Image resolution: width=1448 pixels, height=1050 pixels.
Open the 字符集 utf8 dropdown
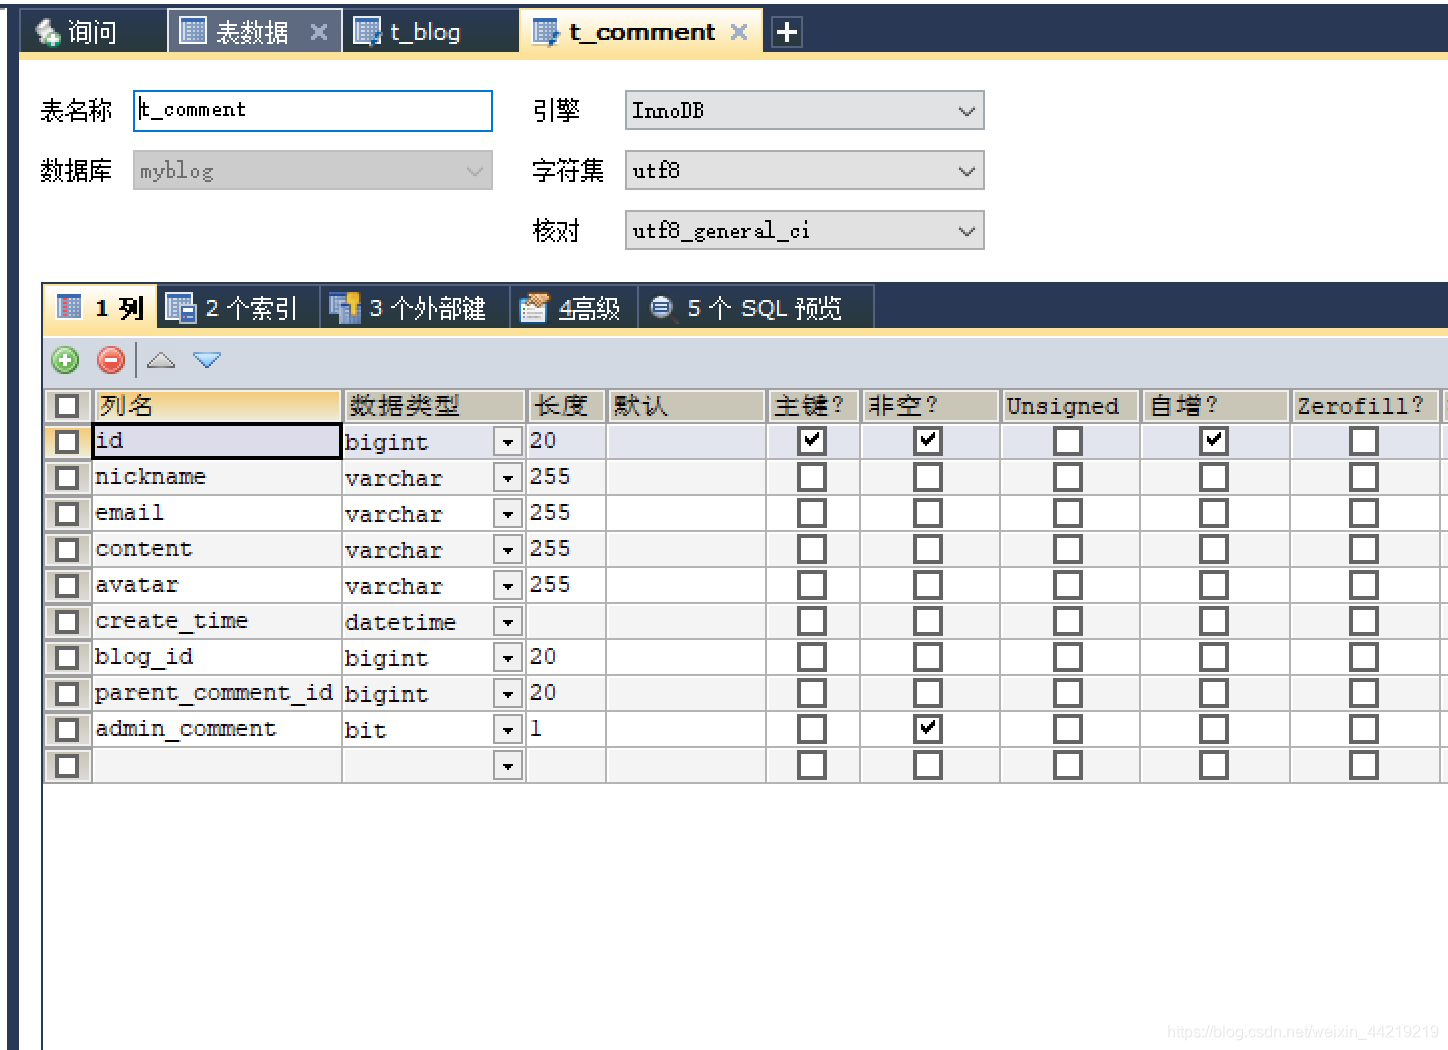(x=804, y=170)
